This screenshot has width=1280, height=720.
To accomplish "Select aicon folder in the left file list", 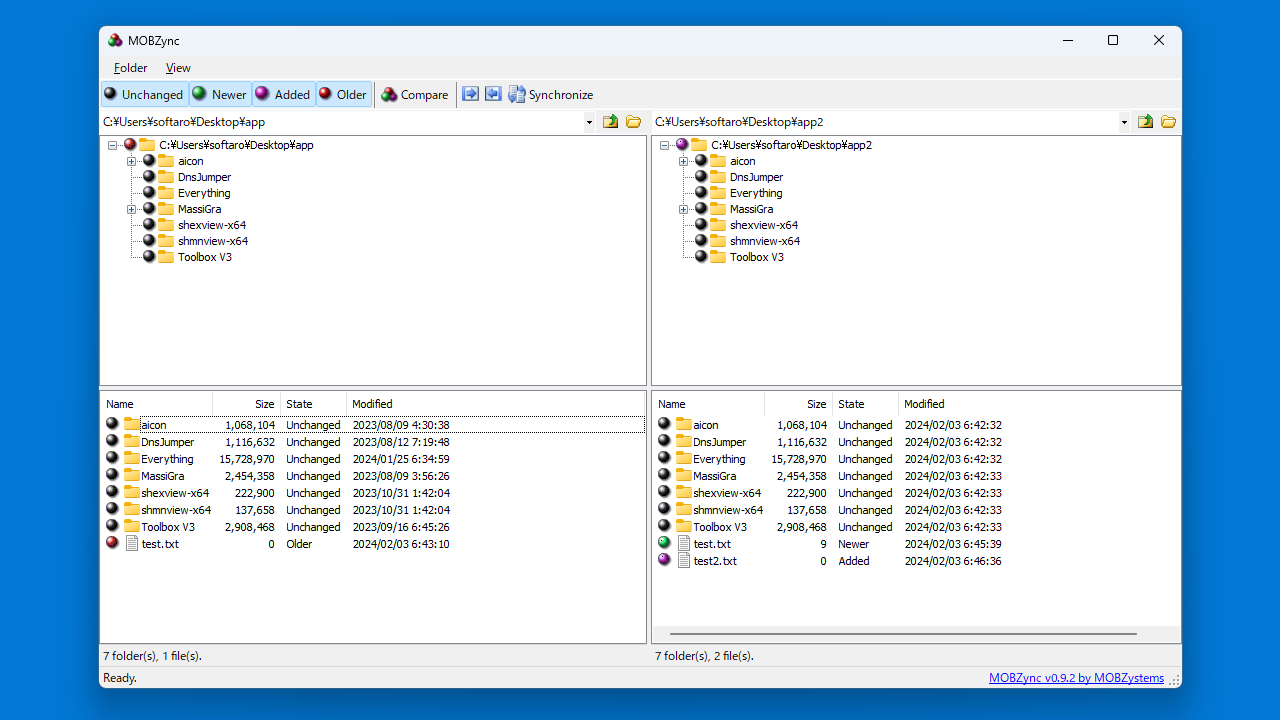I will click(x=154, y=425).
